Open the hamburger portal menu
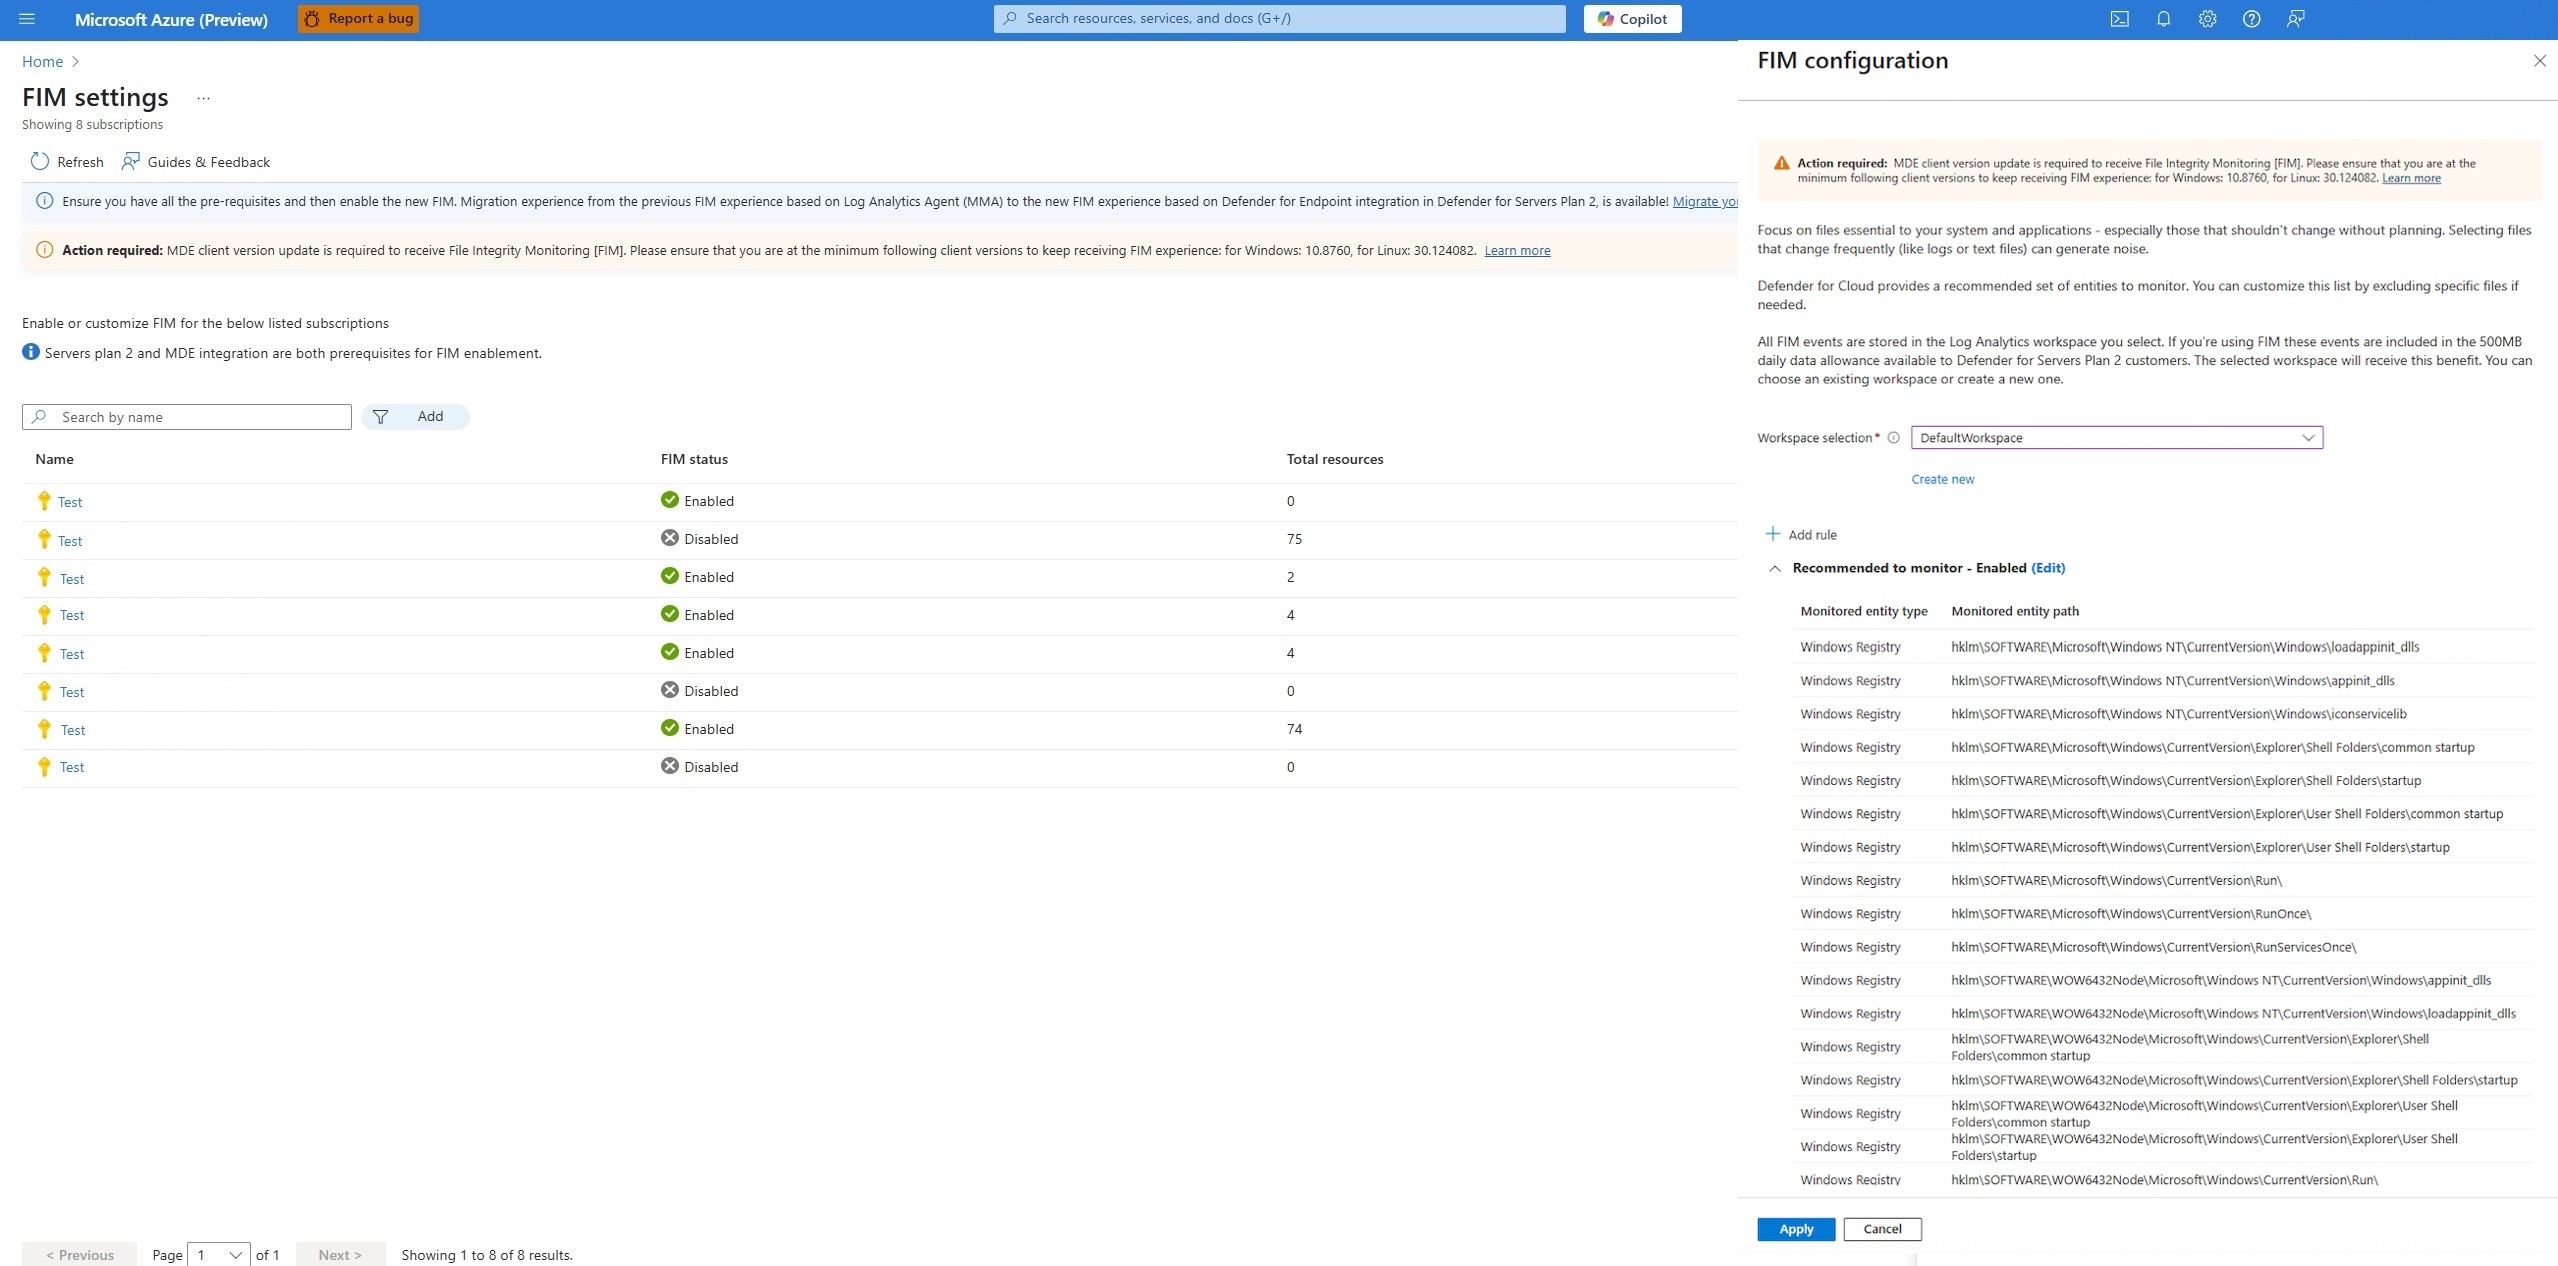Image resolution: width=2558 pixels, height=1266 pixels. point(27,19)
